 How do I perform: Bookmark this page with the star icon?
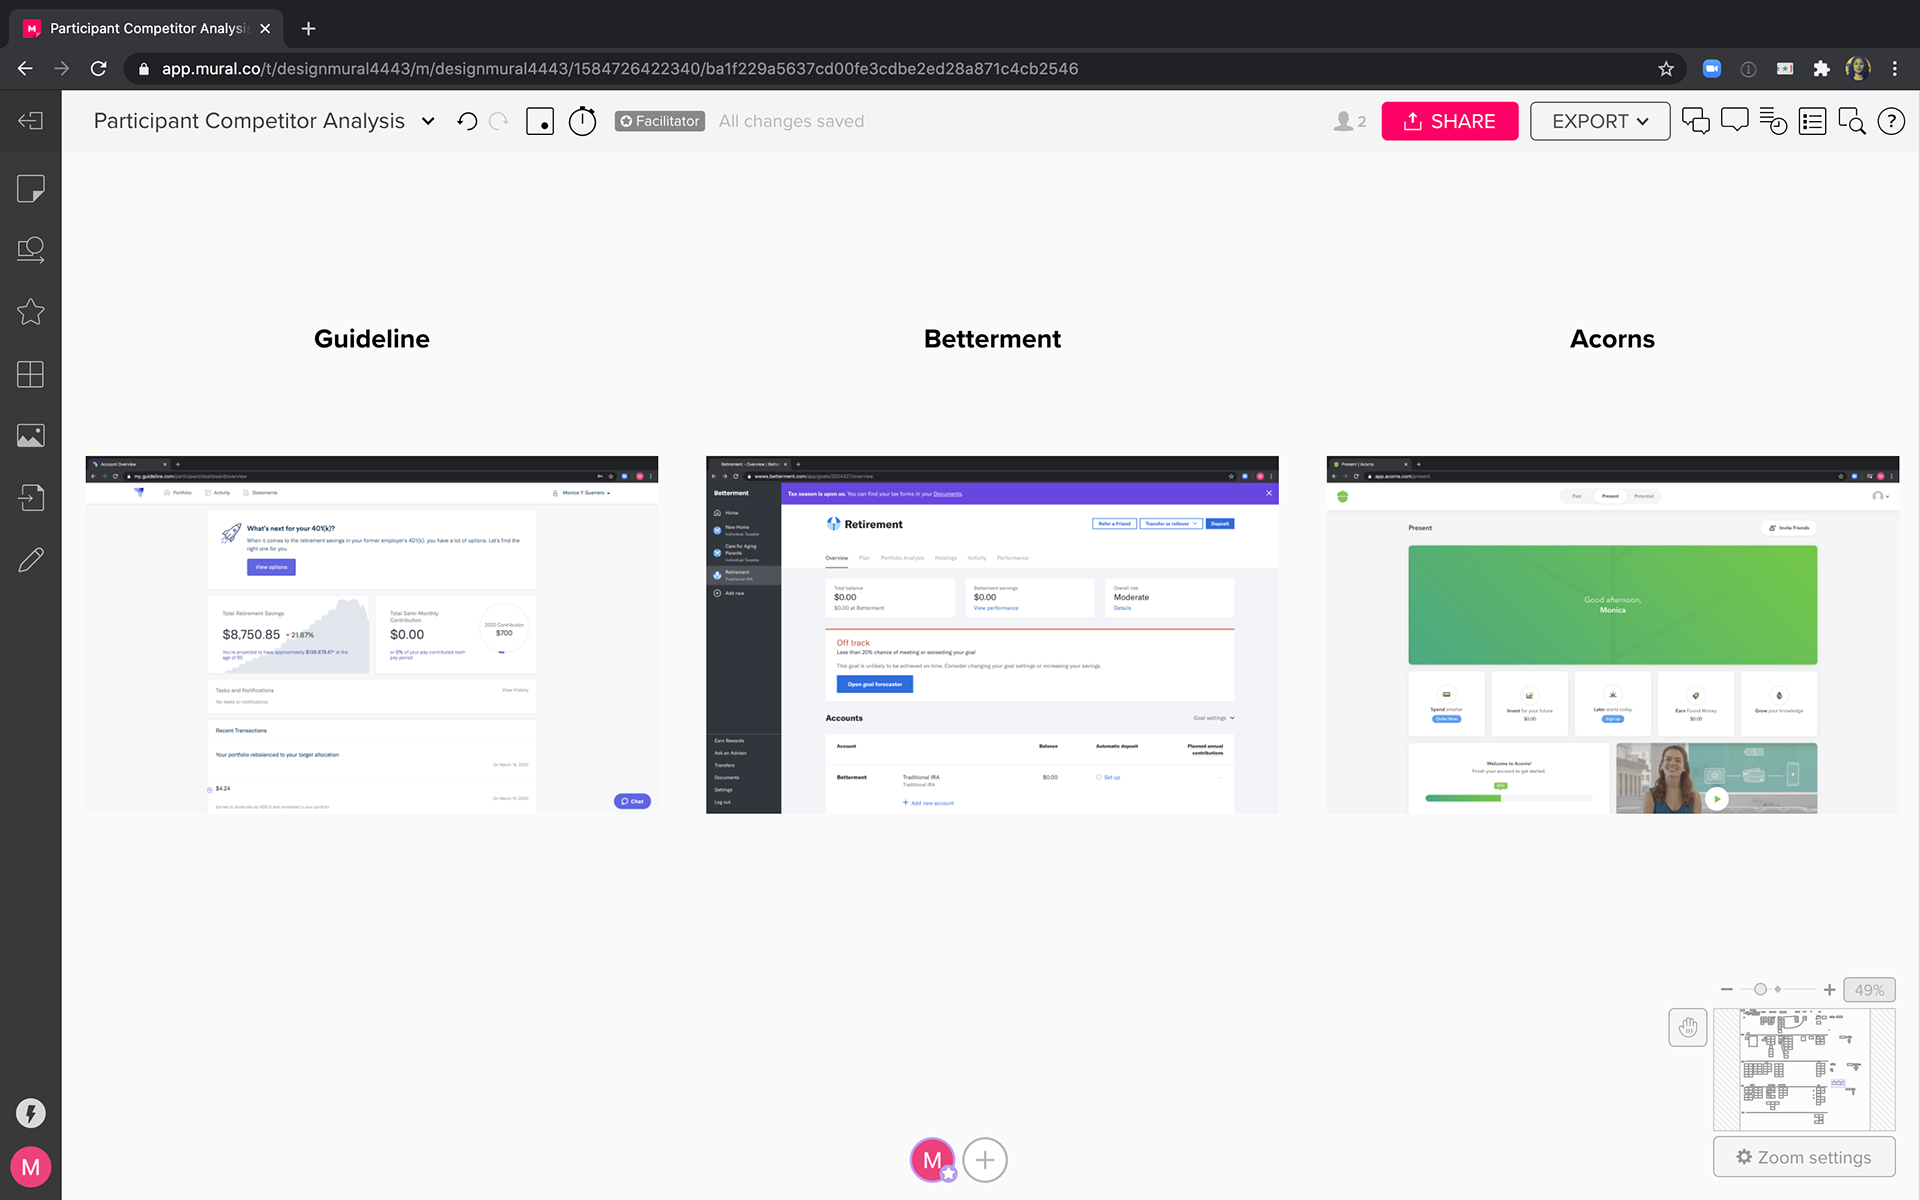(1666, 68)
